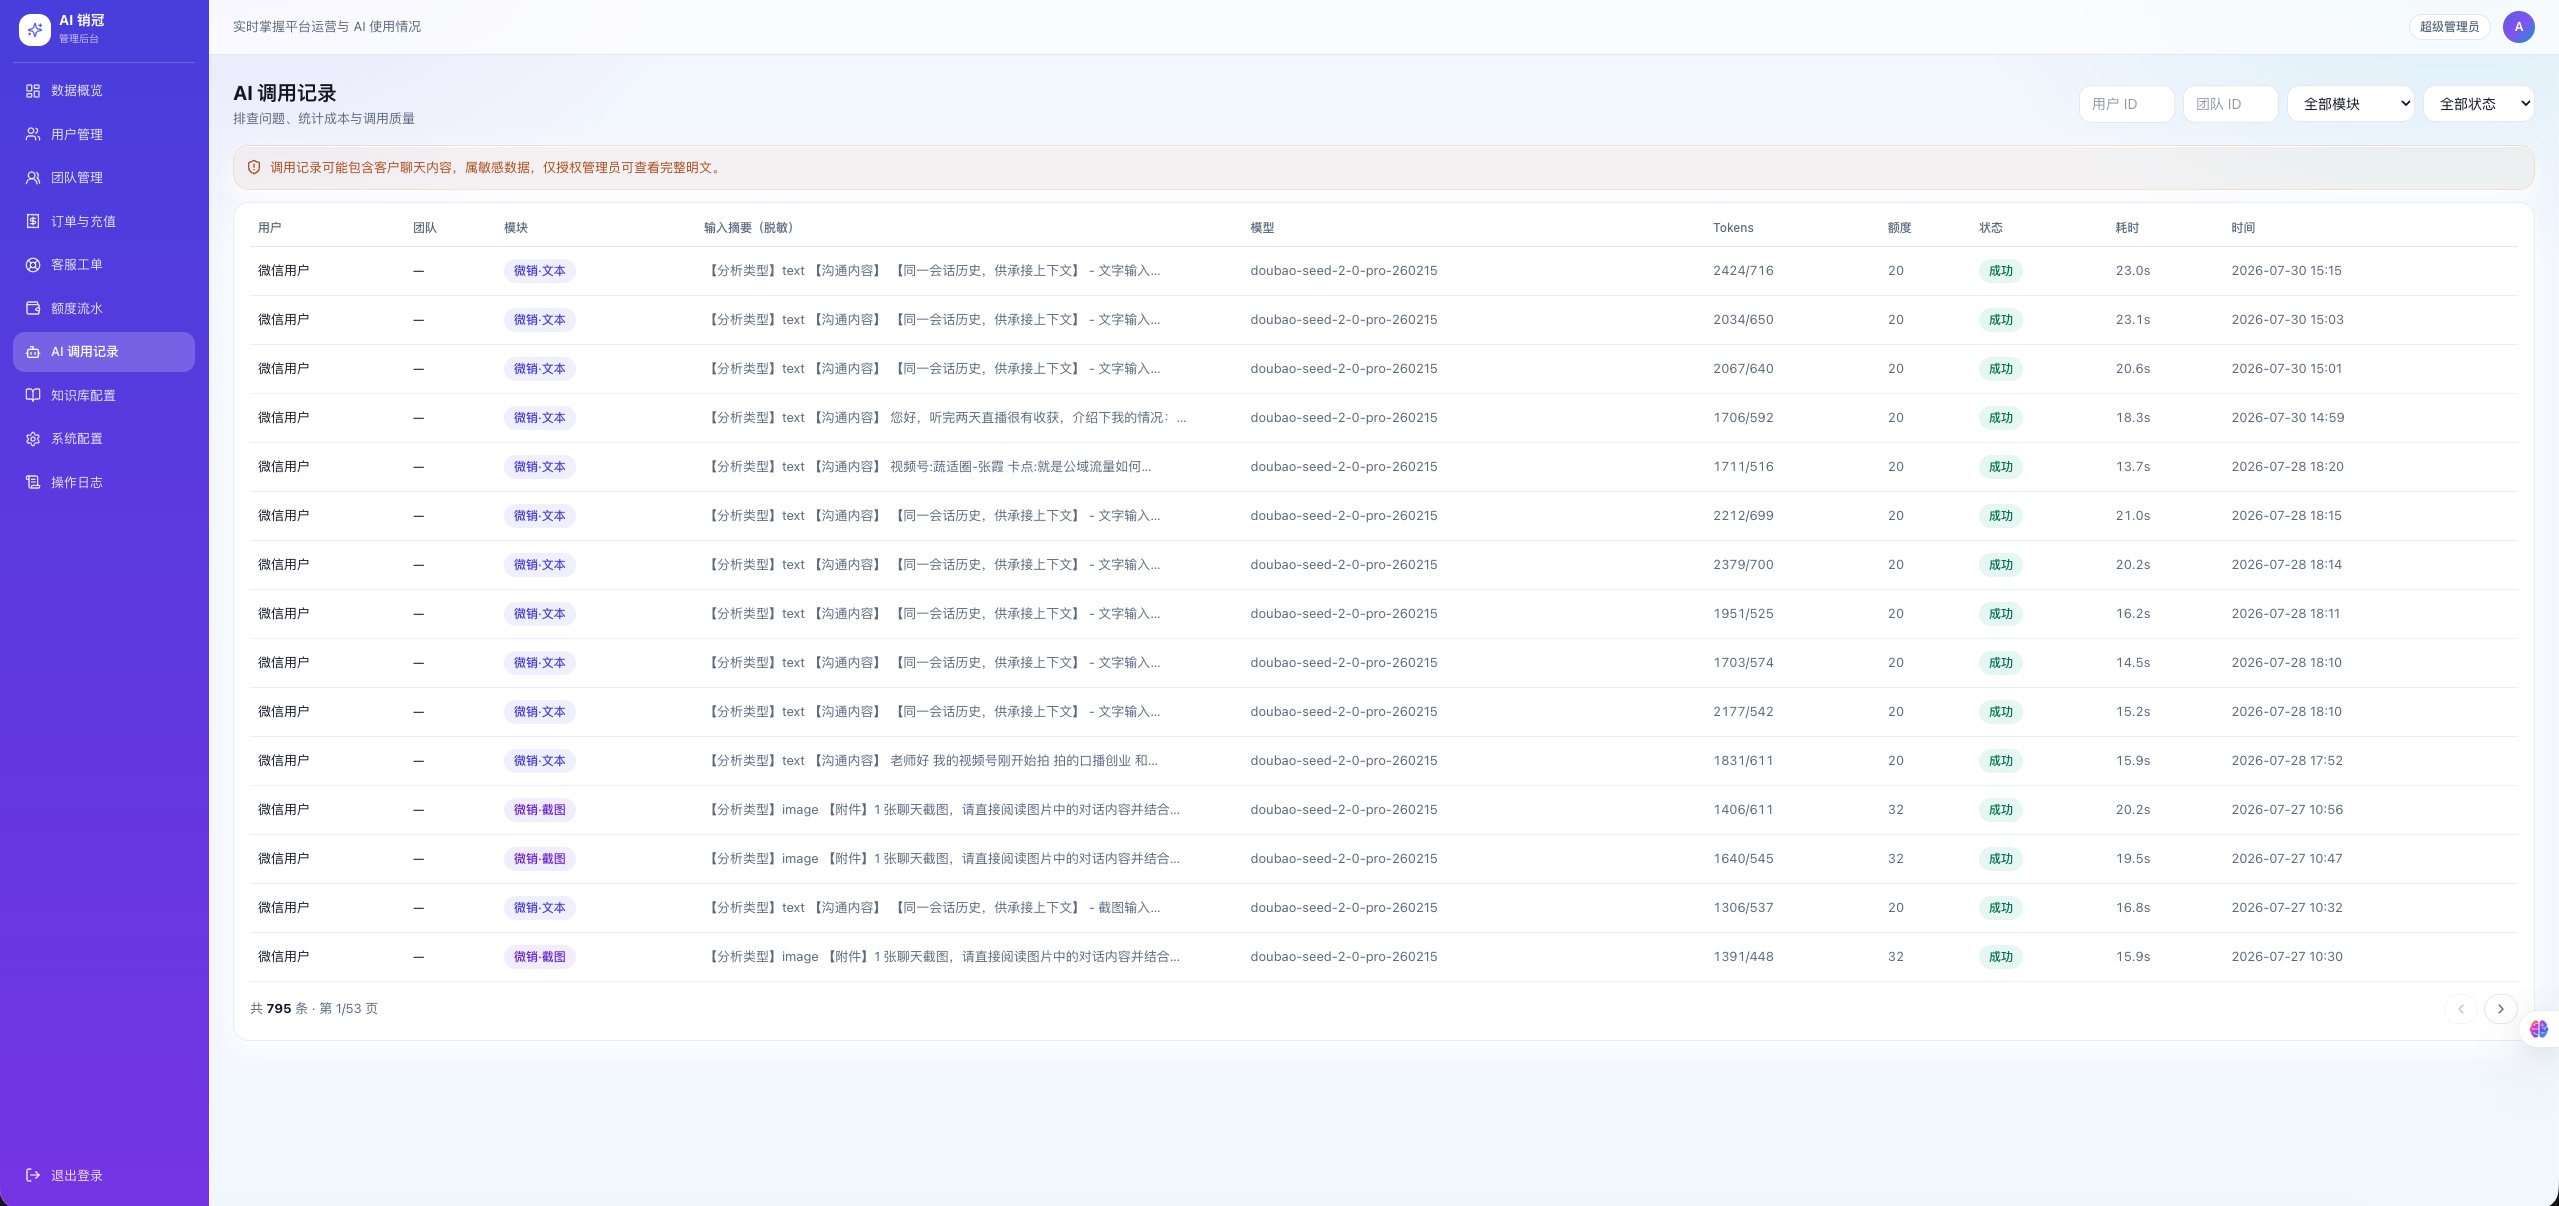Click the 订单与充值 receipt icon
The width and height of the screenshot is (2559, 1206).
pos(33,221)
